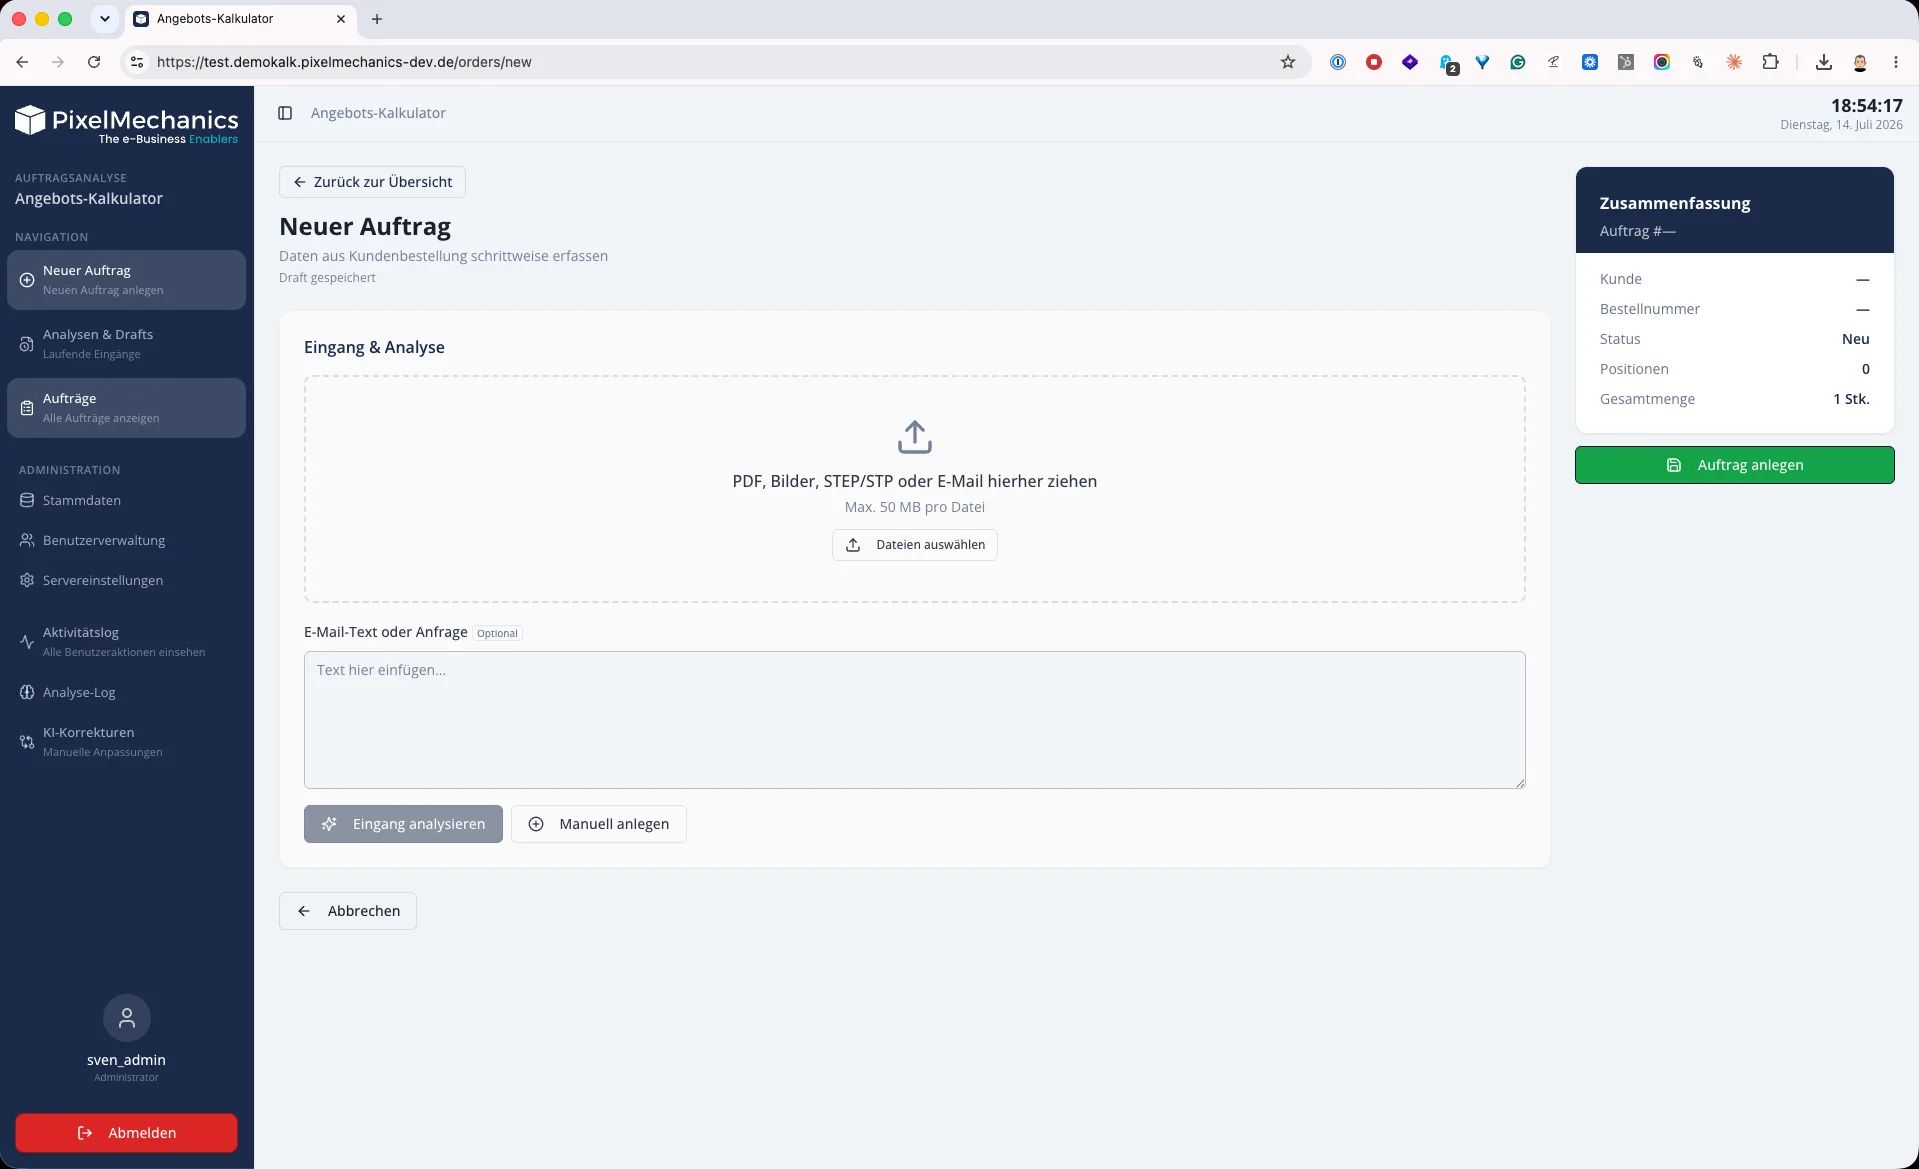Open Chrome profile avatar
Viewport: 1919px width, 1169px height.
point(1860,62)
